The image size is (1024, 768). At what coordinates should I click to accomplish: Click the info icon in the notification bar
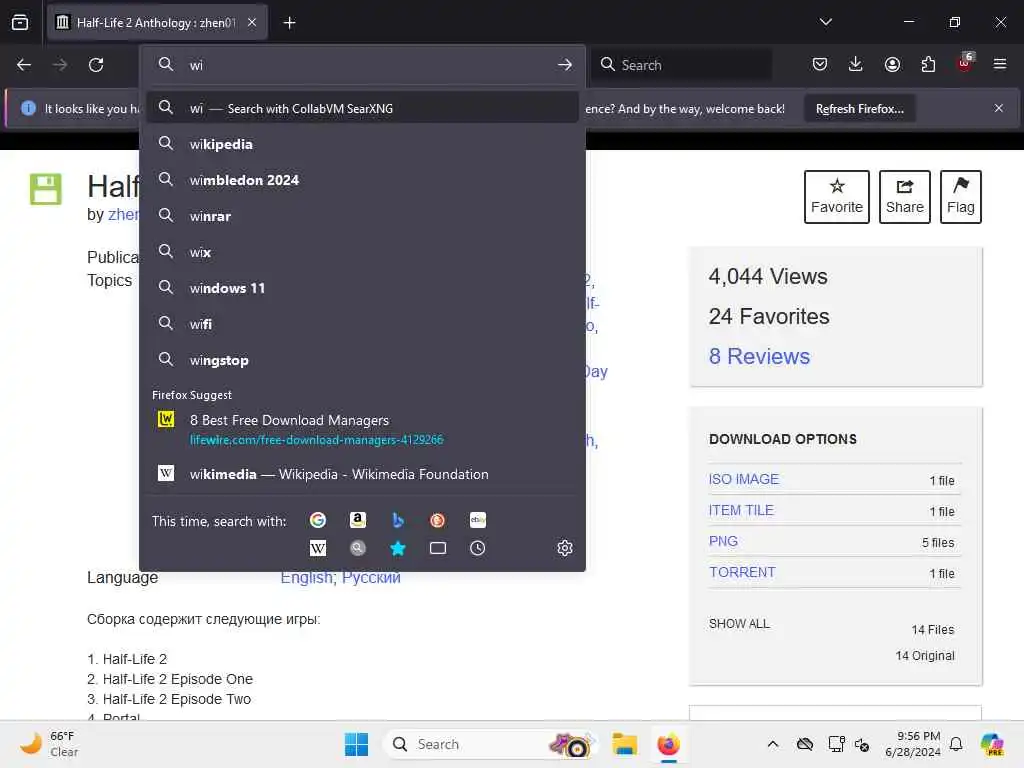coord(28,108)
